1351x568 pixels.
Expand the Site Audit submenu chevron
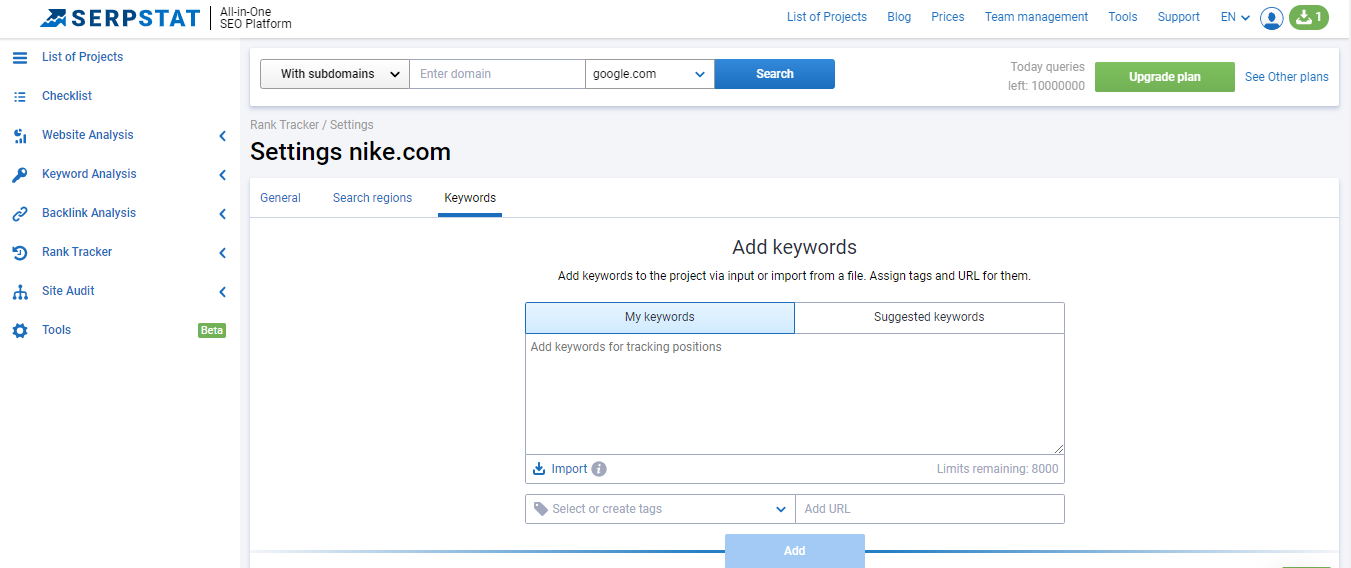coord(222,292)
